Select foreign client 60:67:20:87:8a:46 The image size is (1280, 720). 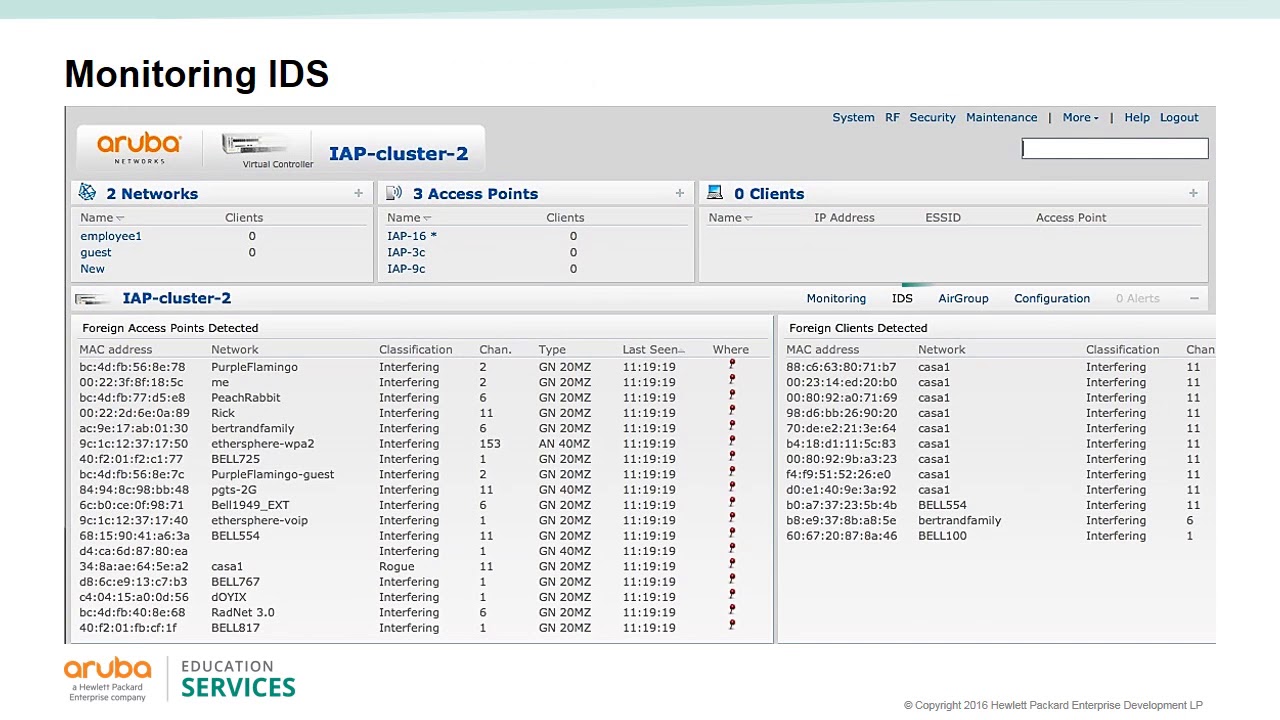pos(841,536)
